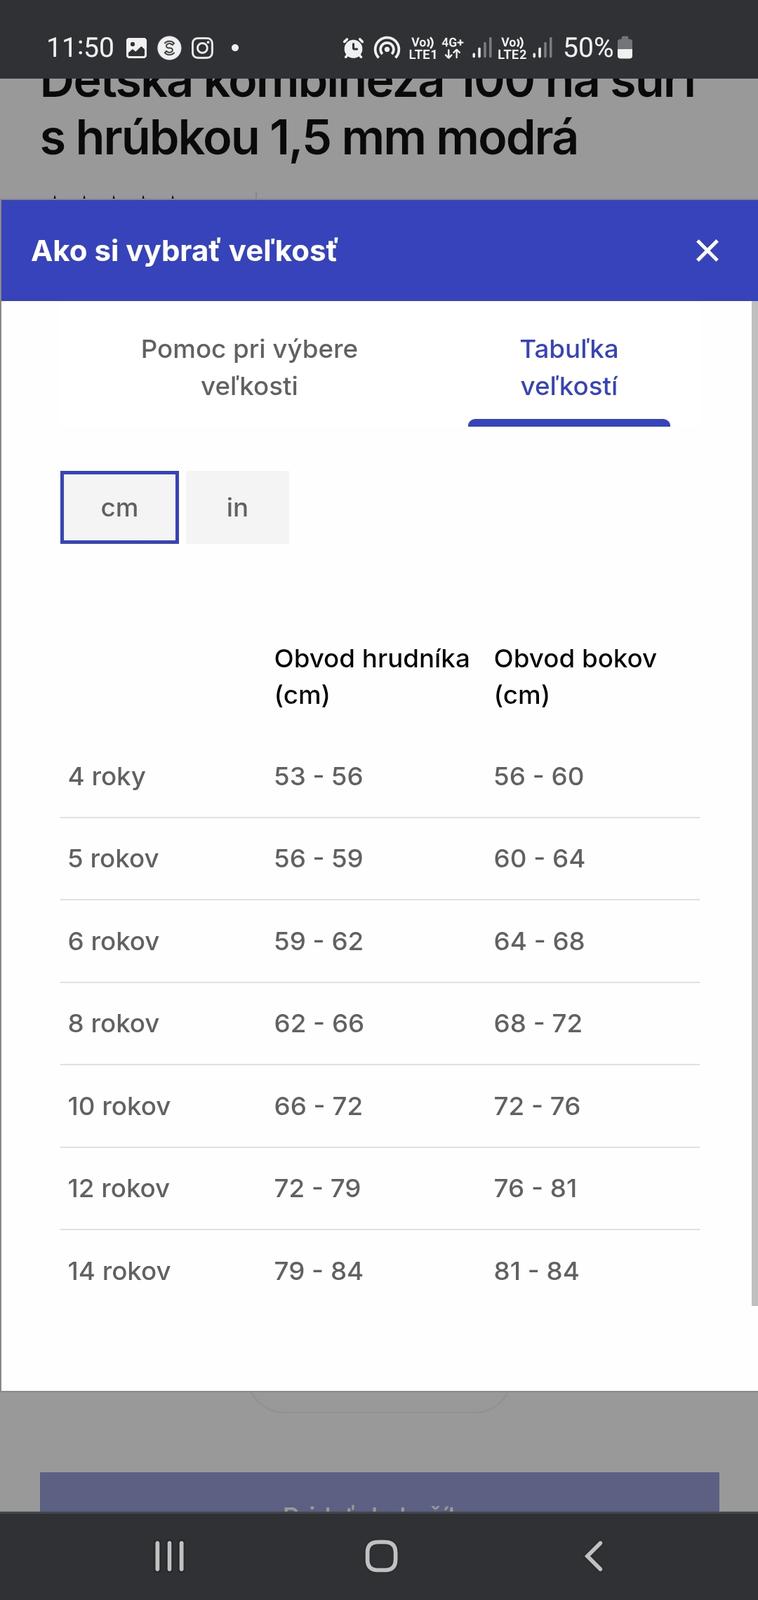
Task: Close the size guide dialog
Action: [707, 251]
